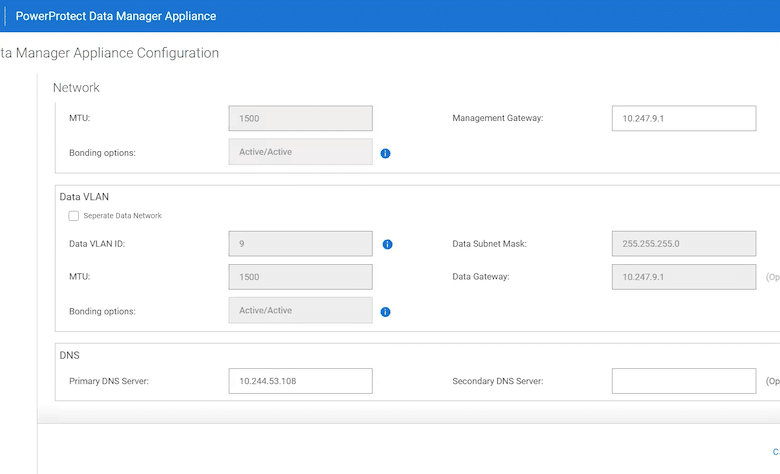Click the Data Subnet Mask label
Image resolution: width=780 pixels, height=474 pixels.
tap(489, 244)
